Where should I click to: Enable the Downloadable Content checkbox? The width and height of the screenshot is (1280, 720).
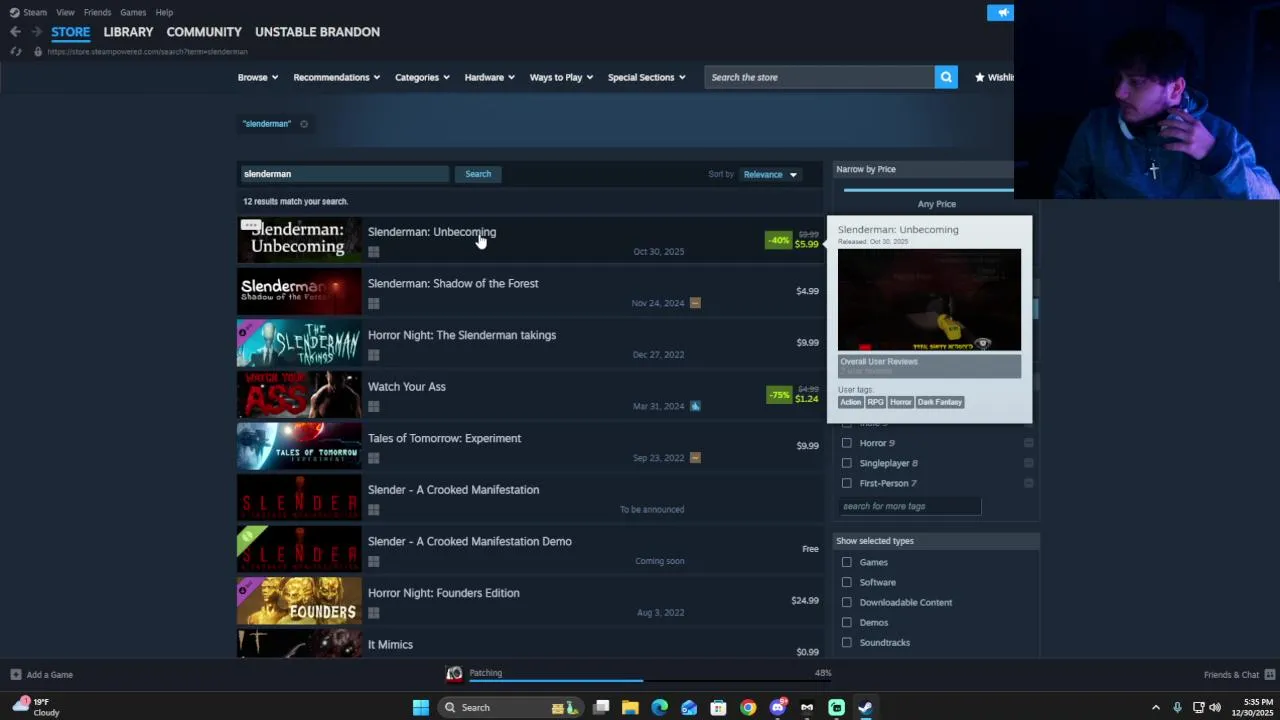click(847, 602)
